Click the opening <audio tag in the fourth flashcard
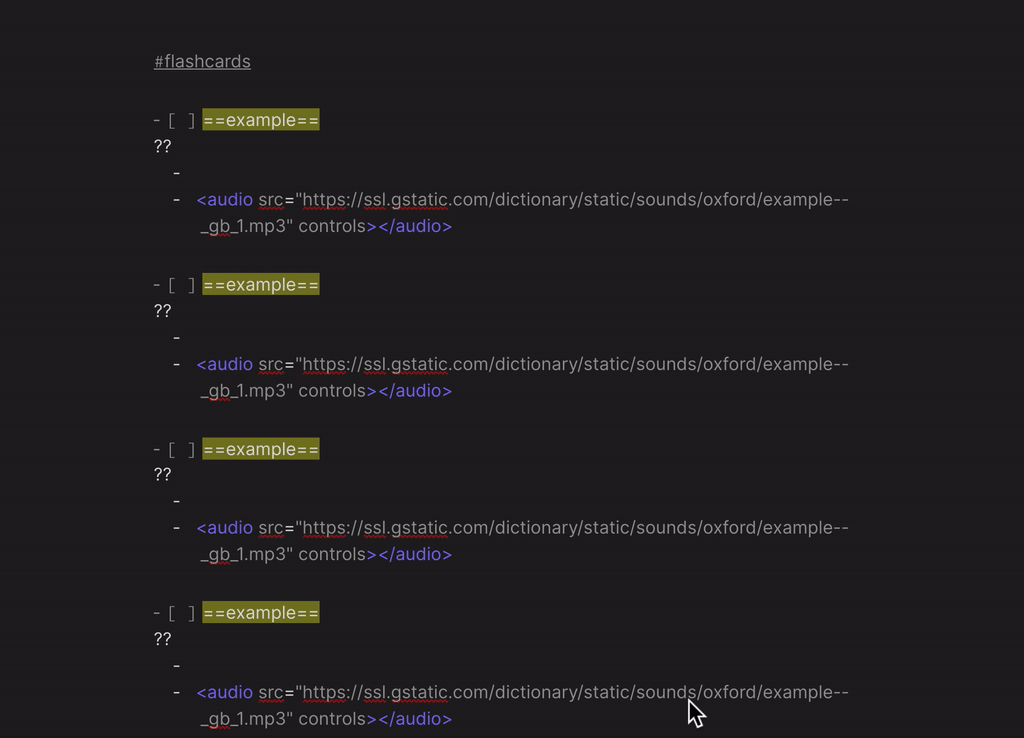The image size is (1024, 738). (x=225, y=692)
